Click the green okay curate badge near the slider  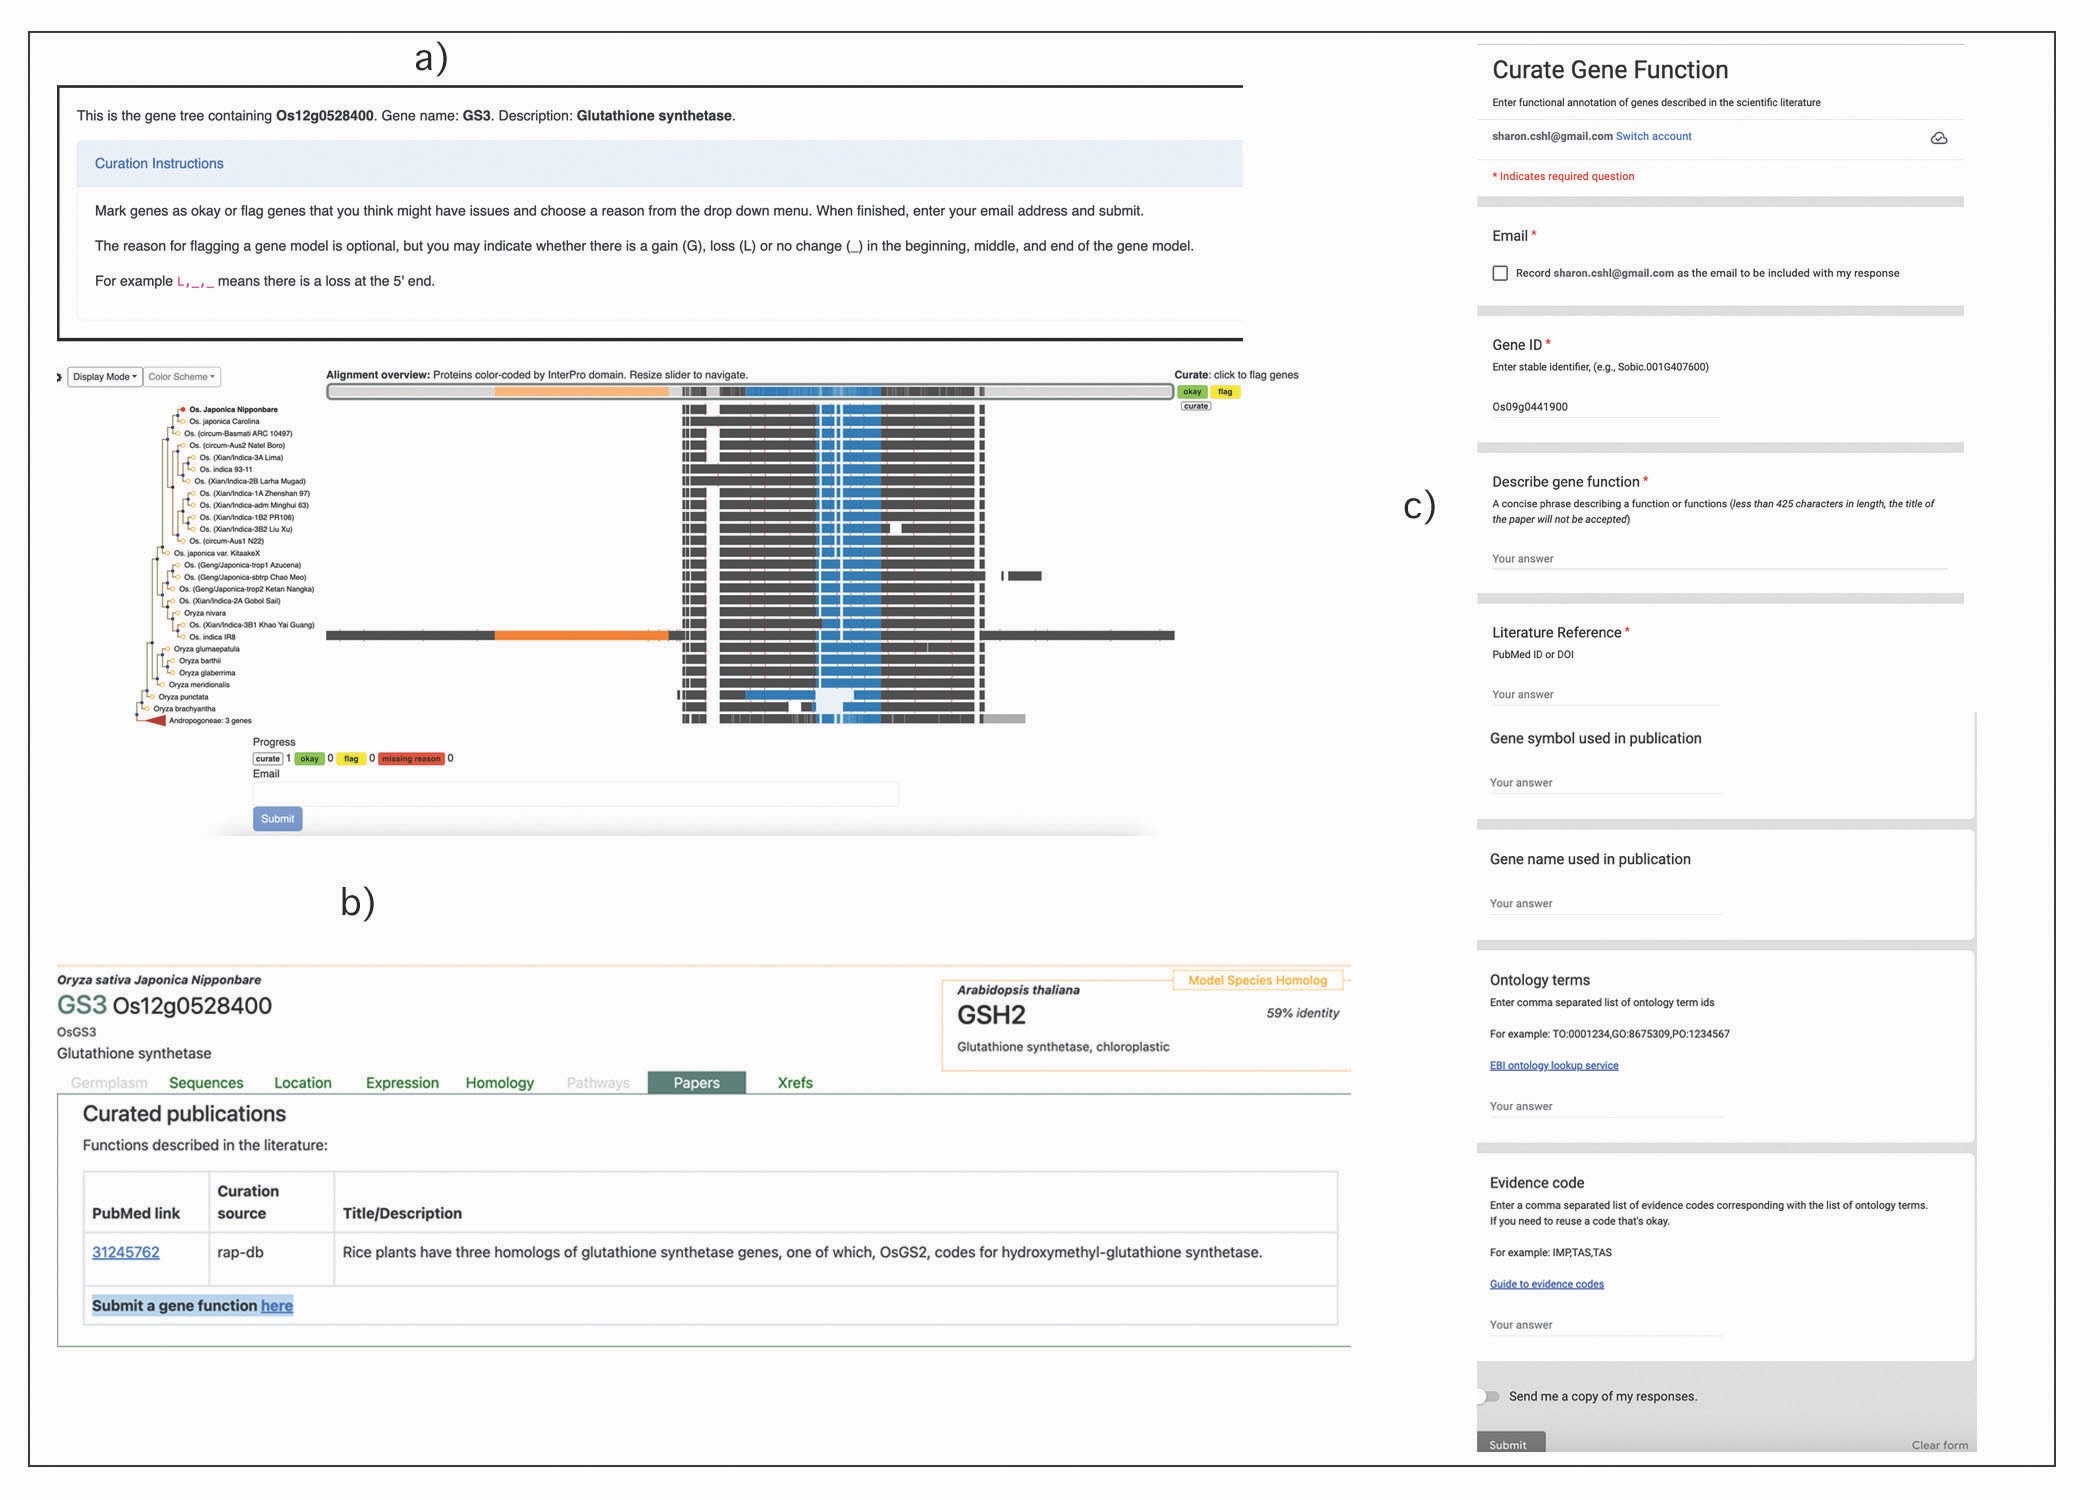pos(1191,391)
